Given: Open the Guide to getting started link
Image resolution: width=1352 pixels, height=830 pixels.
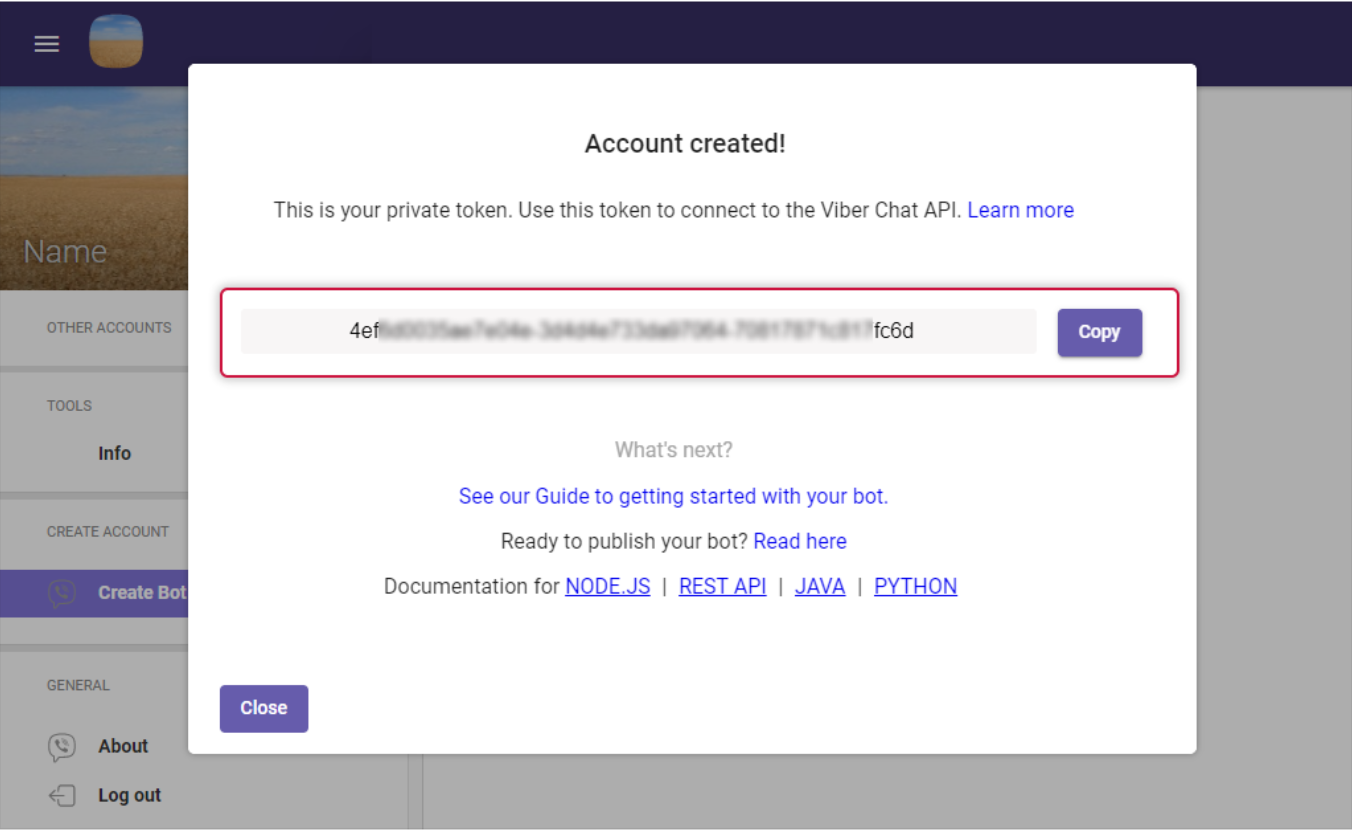Looking at the screenshot, I should (673, 496).
